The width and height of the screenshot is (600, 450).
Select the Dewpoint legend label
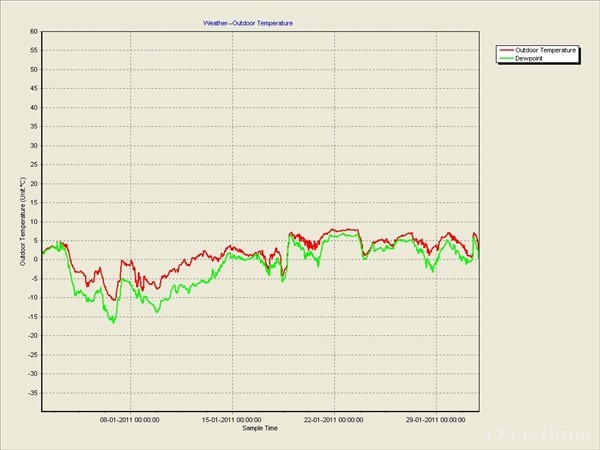click(530, 58)
